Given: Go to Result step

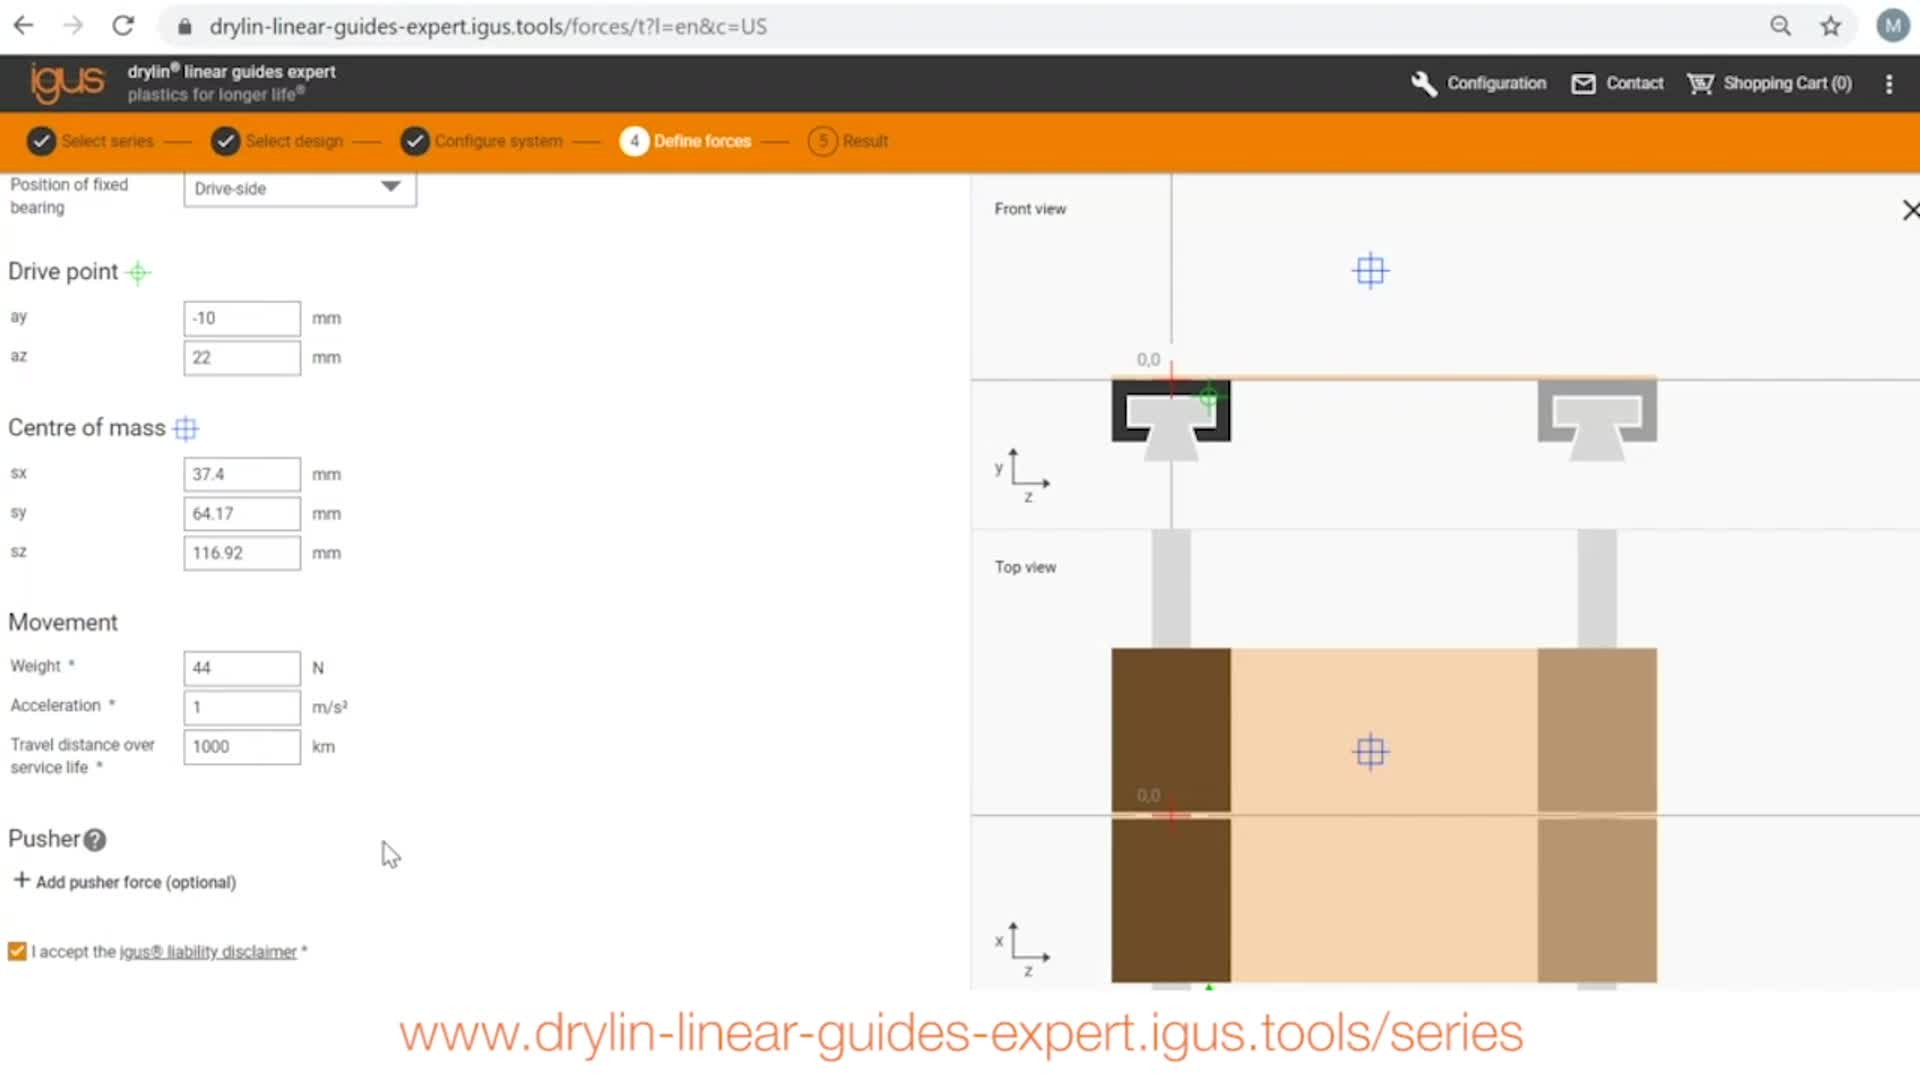Looking at the screenshot, I should coord(848,141).
